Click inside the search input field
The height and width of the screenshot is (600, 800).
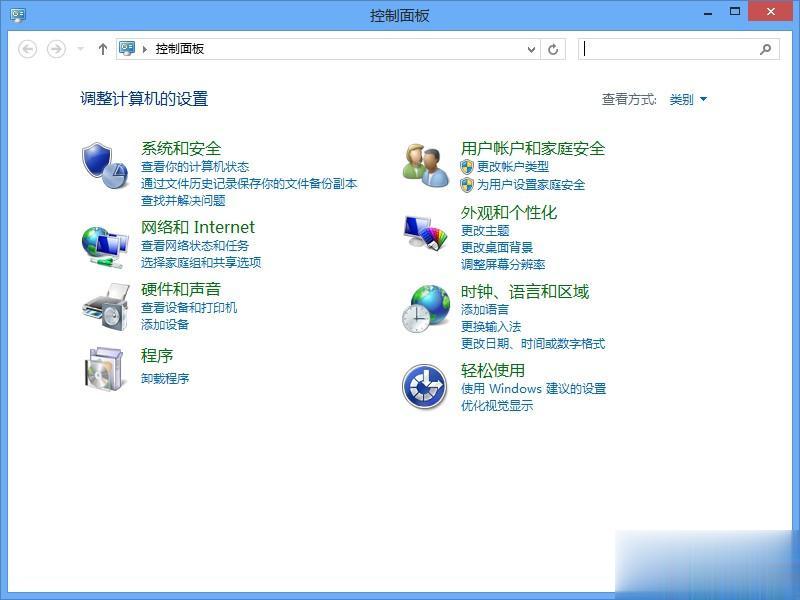tap(670, 48)
